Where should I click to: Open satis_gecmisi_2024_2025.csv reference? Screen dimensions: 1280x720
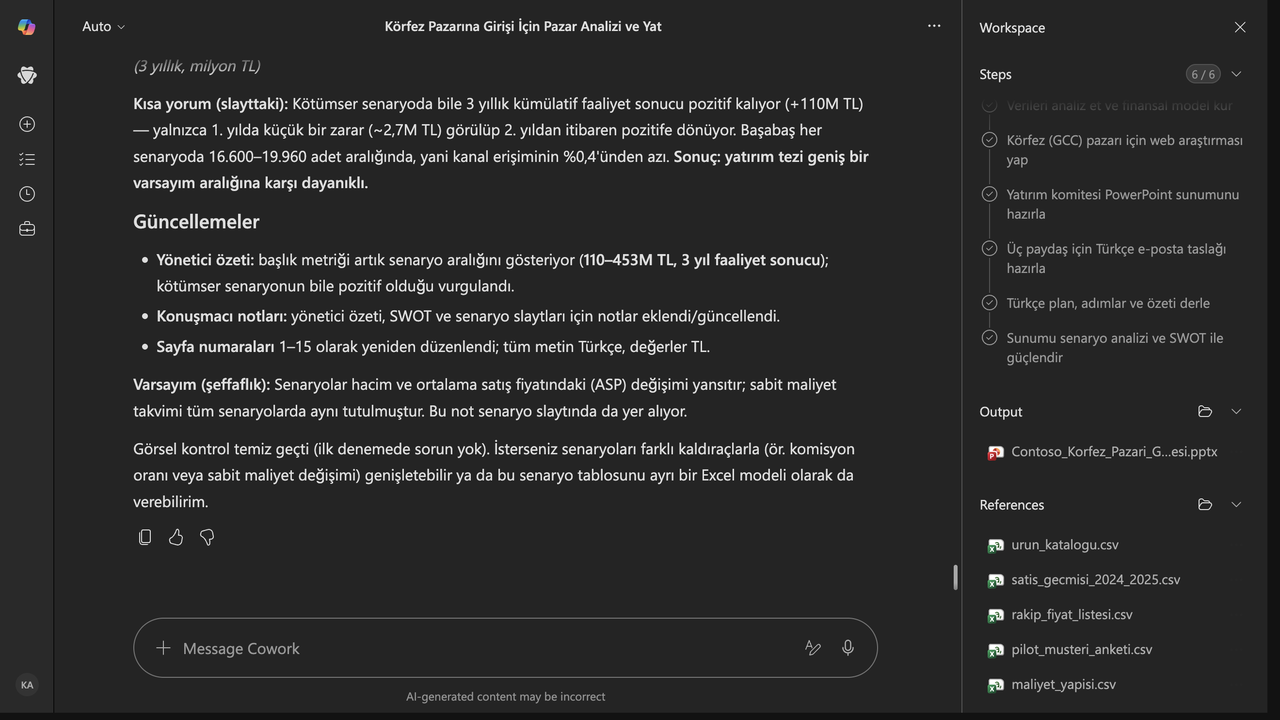(1096, 580)
